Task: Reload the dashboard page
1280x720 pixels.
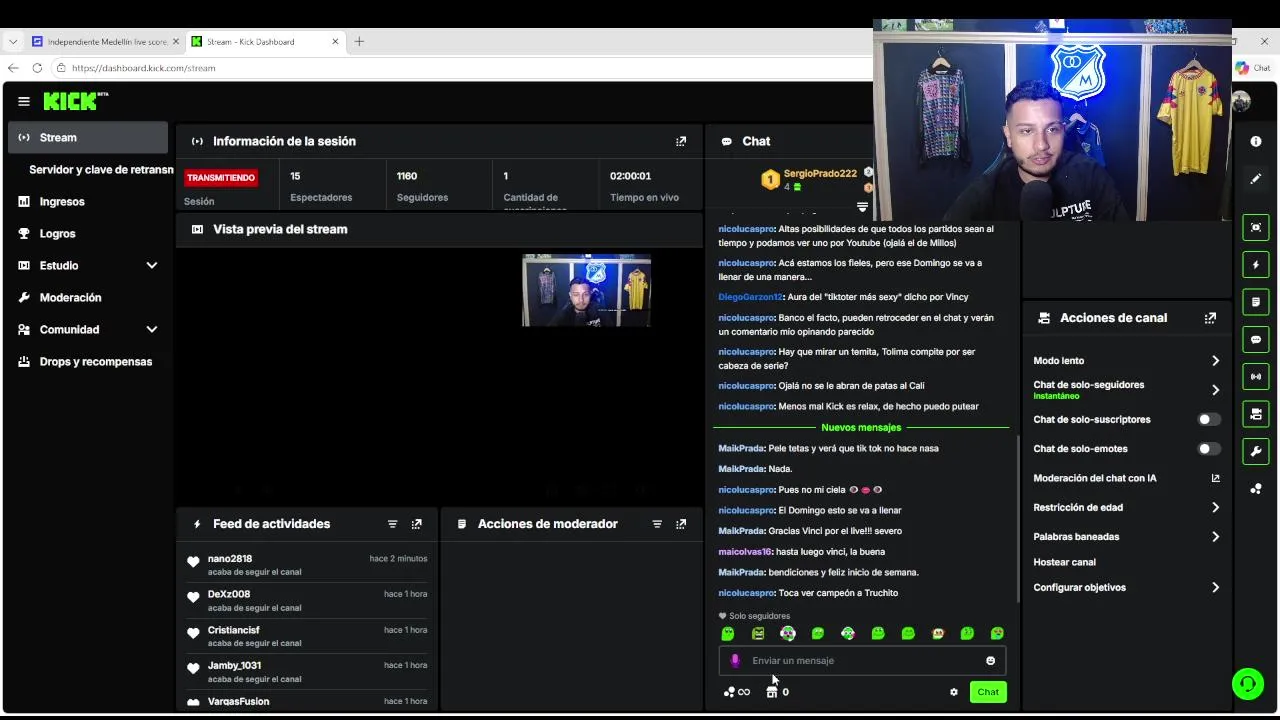Action: coord(37,68)
